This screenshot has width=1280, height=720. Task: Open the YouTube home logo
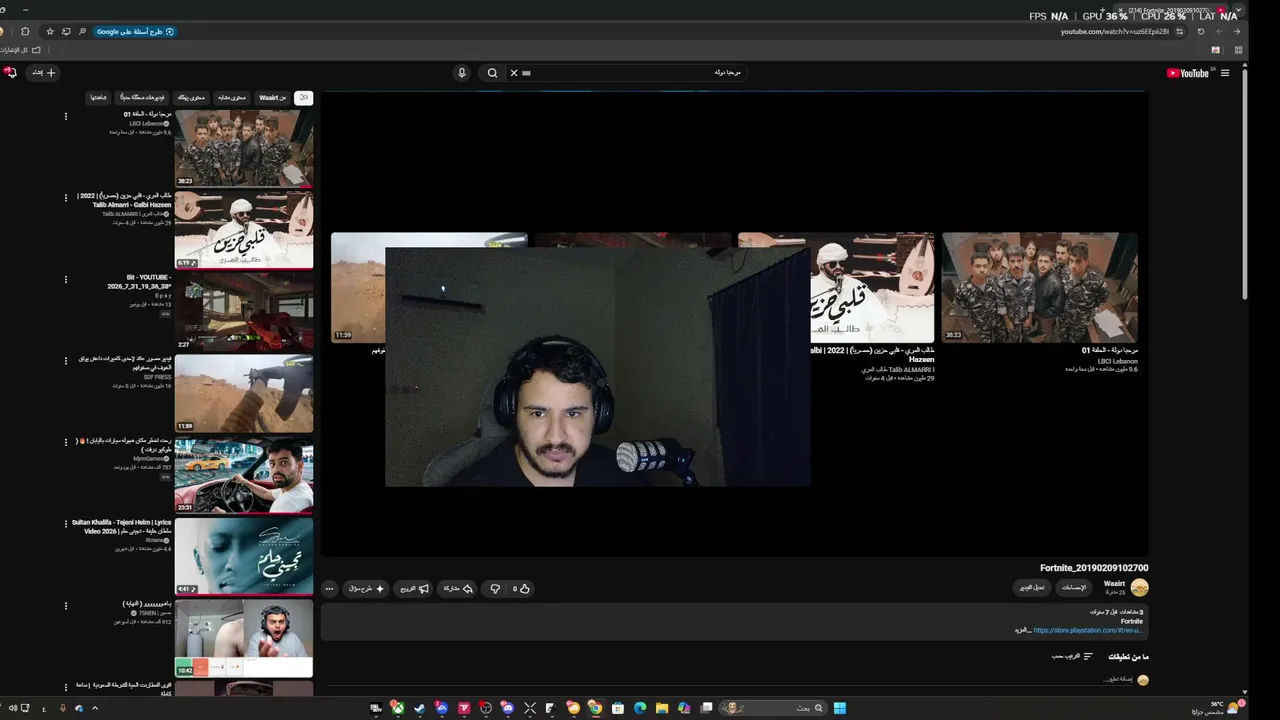click(1188, 73)
